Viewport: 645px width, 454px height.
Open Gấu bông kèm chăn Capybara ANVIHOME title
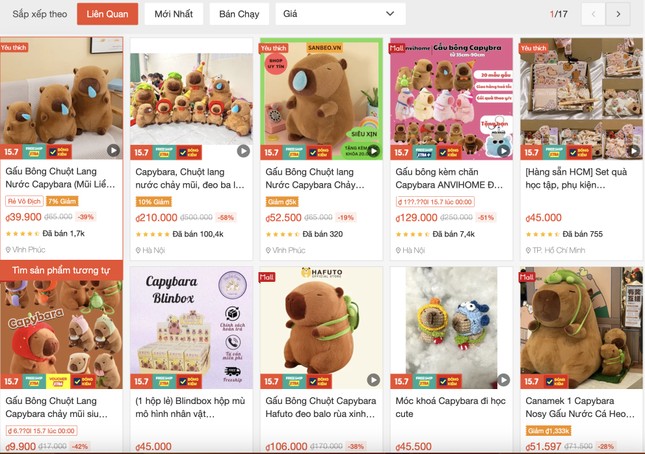coord(449,178)
